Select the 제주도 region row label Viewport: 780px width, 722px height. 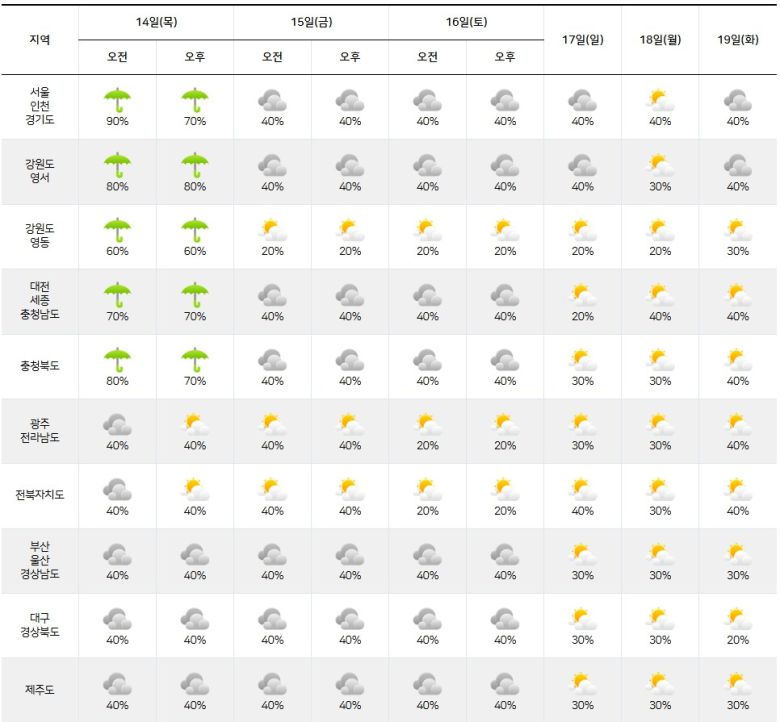39,689
